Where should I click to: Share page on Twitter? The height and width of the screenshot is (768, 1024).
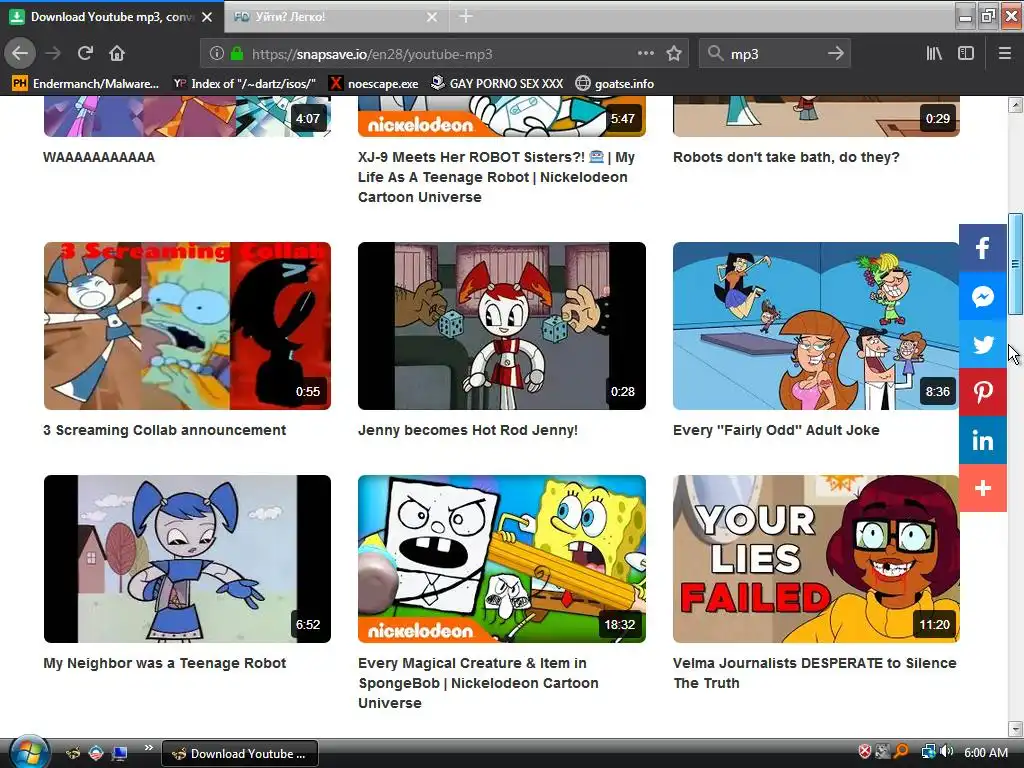[x=983, y=344]
